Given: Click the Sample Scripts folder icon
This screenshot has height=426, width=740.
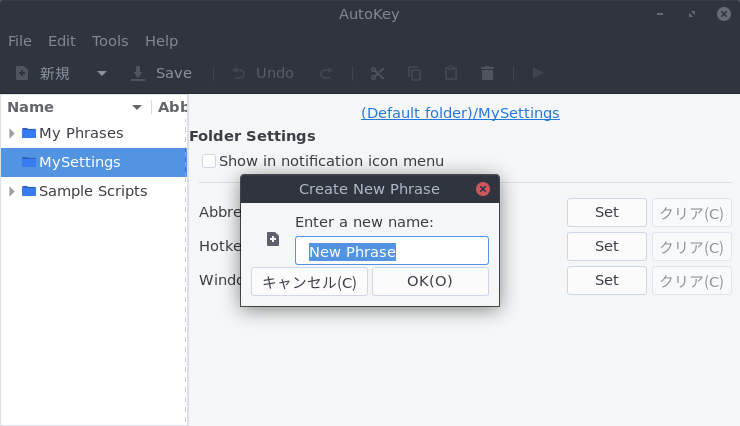Looking at the screenshot, I should point(29,191).
